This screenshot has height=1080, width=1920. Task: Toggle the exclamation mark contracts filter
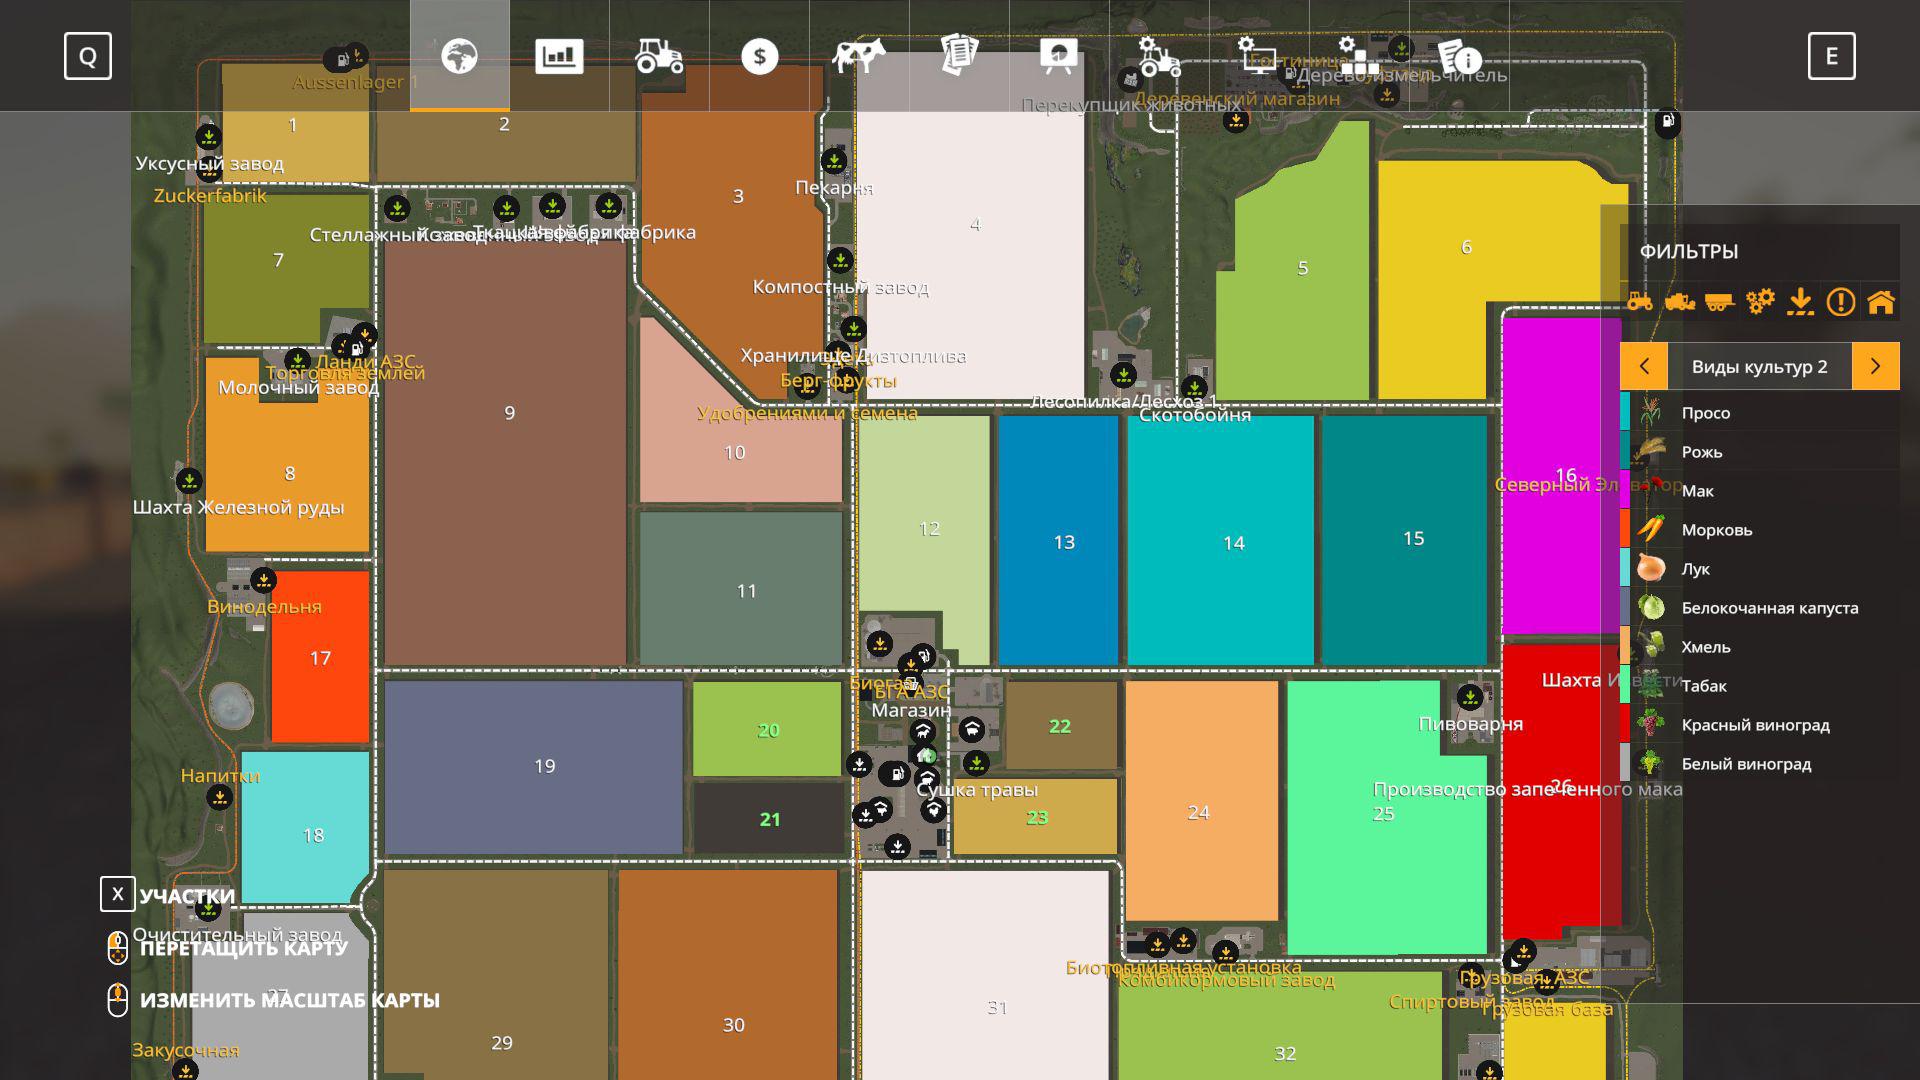[x=1840, y=301]
